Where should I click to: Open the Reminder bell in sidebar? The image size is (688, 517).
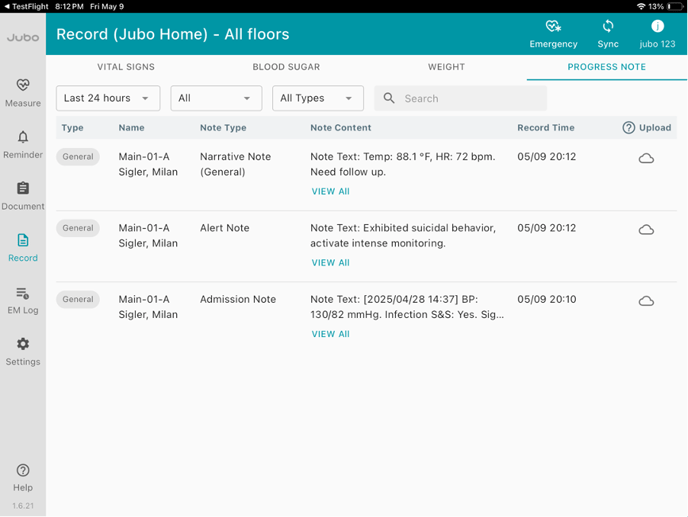pyautogui.click(x=23, y=145)
